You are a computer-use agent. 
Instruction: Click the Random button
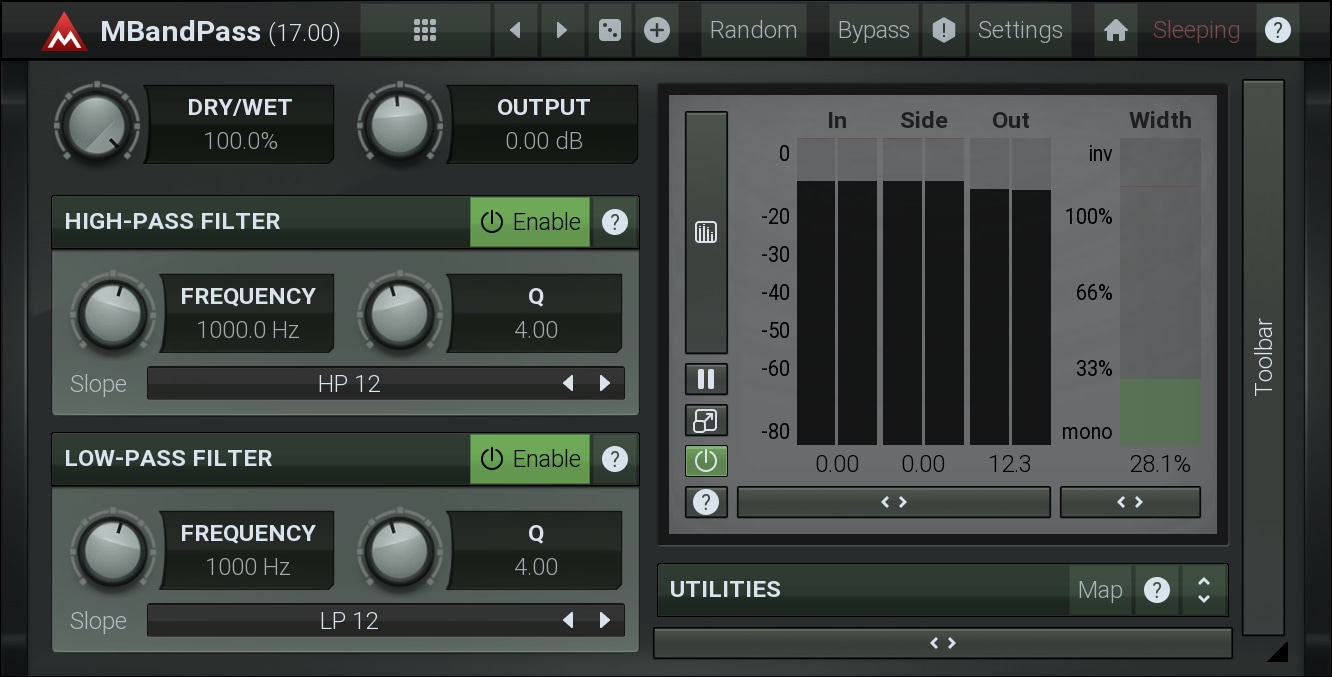(753, 30)
